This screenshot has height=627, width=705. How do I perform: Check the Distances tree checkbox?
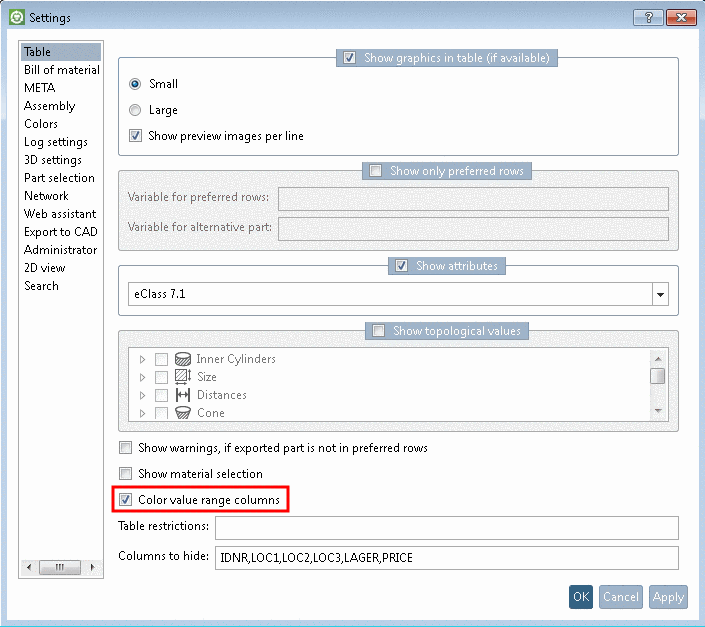(x=161, y=395)
